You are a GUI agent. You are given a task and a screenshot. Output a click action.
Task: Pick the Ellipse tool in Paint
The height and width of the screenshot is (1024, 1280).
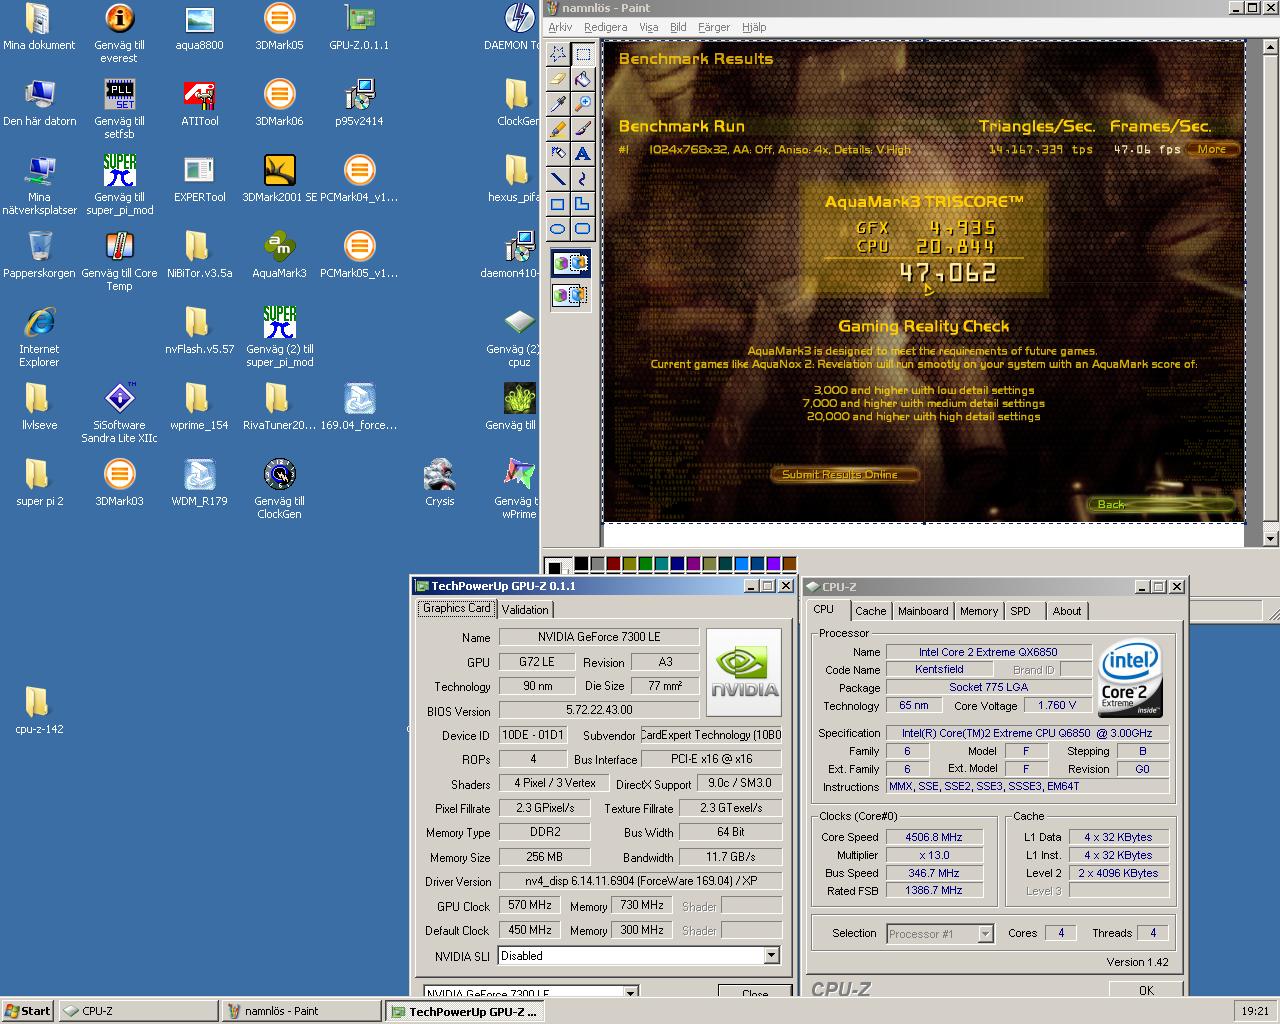pos(558,229)
